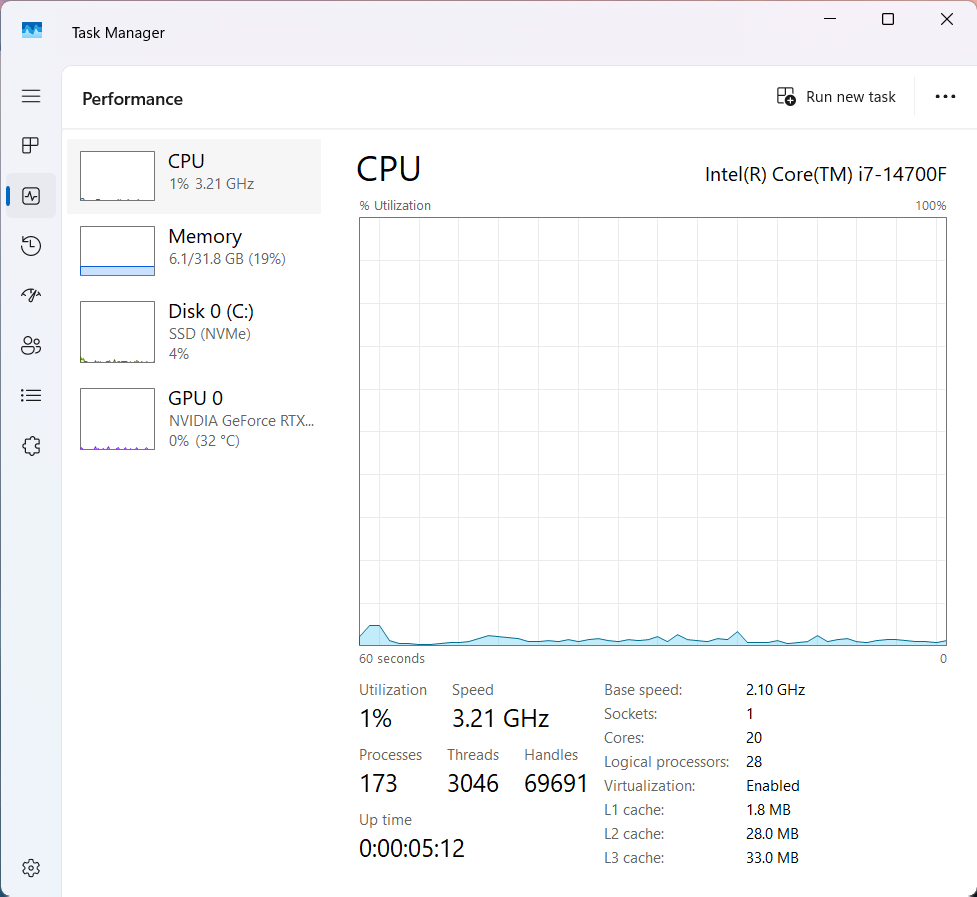Click the CPU utilization graph

(x=652, y=431)
